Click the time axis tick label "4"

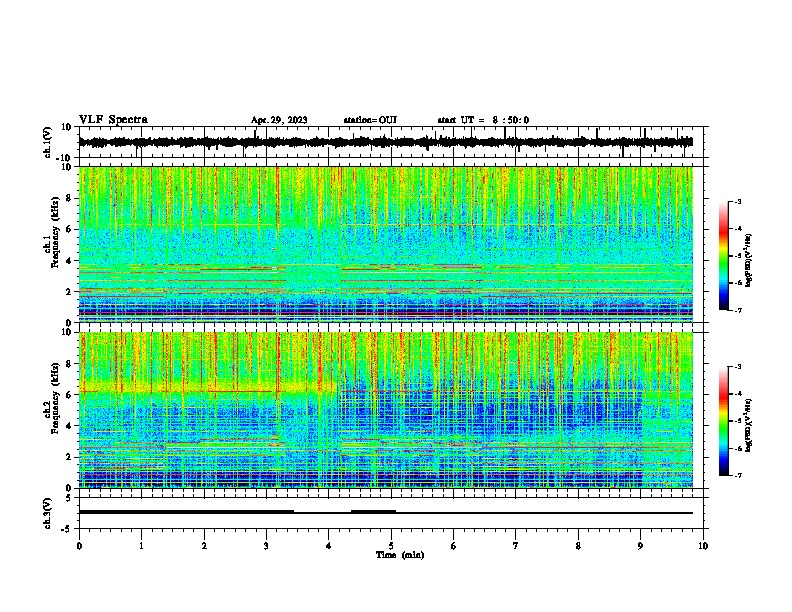(329, 546)
